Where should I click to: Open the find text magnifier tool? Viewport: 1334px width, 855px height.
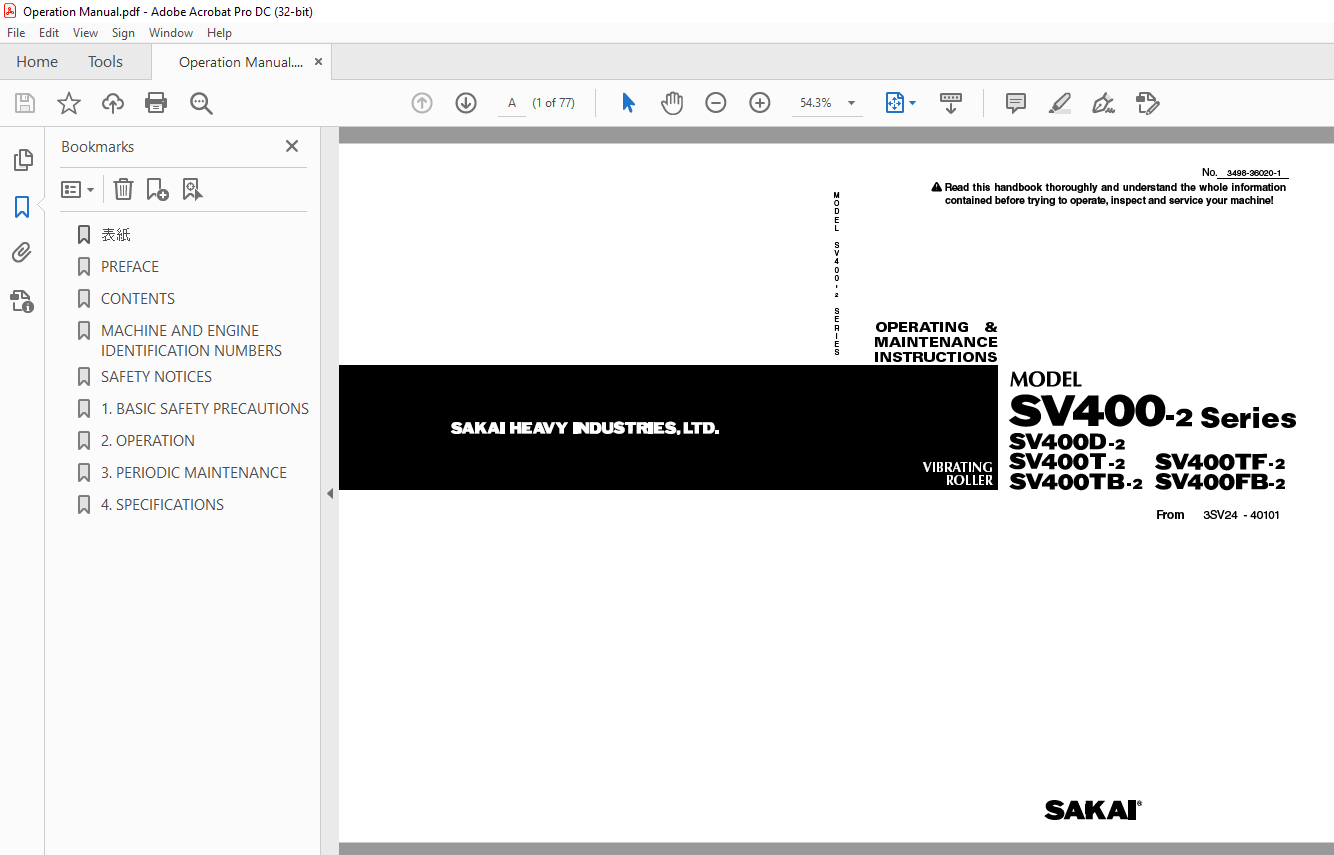[x=201, y=103]
